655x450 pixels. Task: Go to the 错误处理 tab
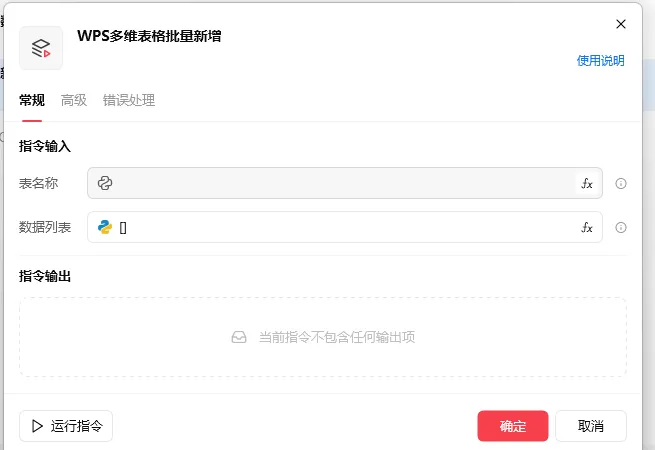(x=129, y=100)
